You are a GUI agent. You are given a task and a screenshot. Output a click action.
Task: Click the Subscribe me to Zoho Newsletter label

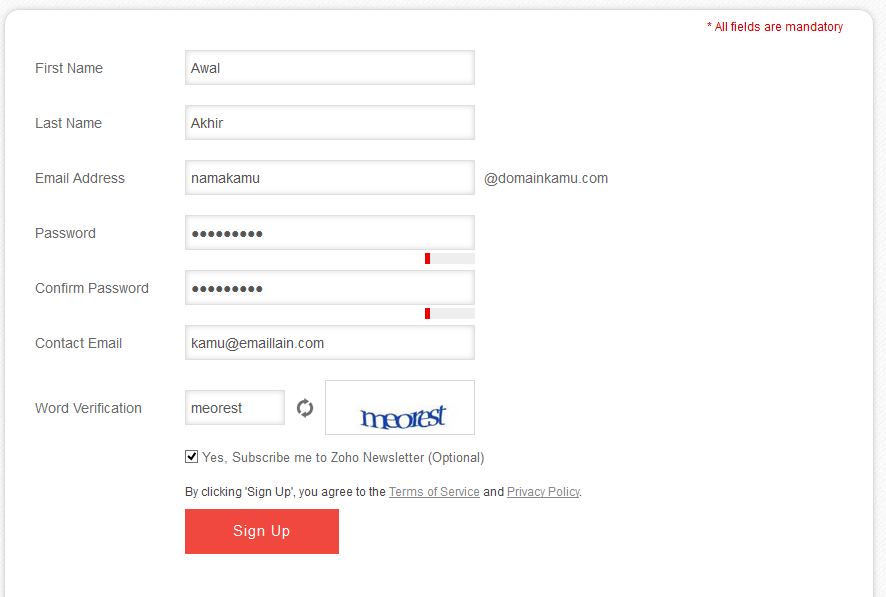click(x=343, y=457)
